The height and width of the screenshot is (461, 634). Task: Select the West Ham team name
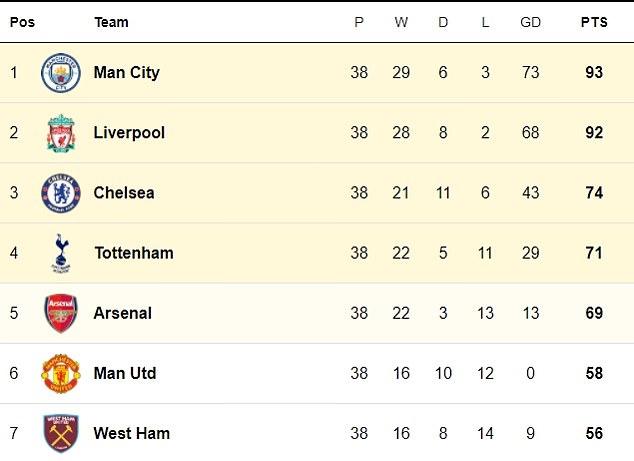pos(131,434)
